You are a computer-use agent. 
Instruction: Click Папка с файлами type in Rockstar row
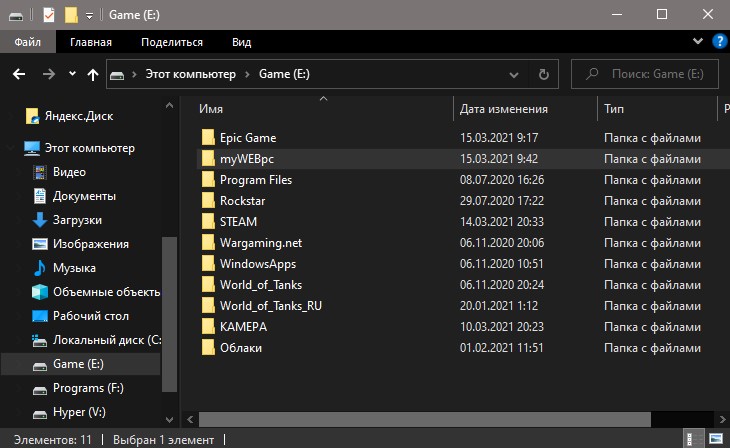tap(652, 201)
